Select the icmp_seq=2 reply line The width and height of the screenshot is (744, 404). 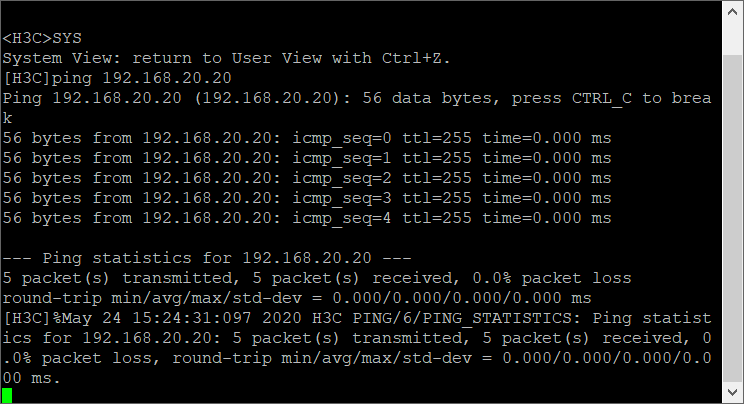307,177
